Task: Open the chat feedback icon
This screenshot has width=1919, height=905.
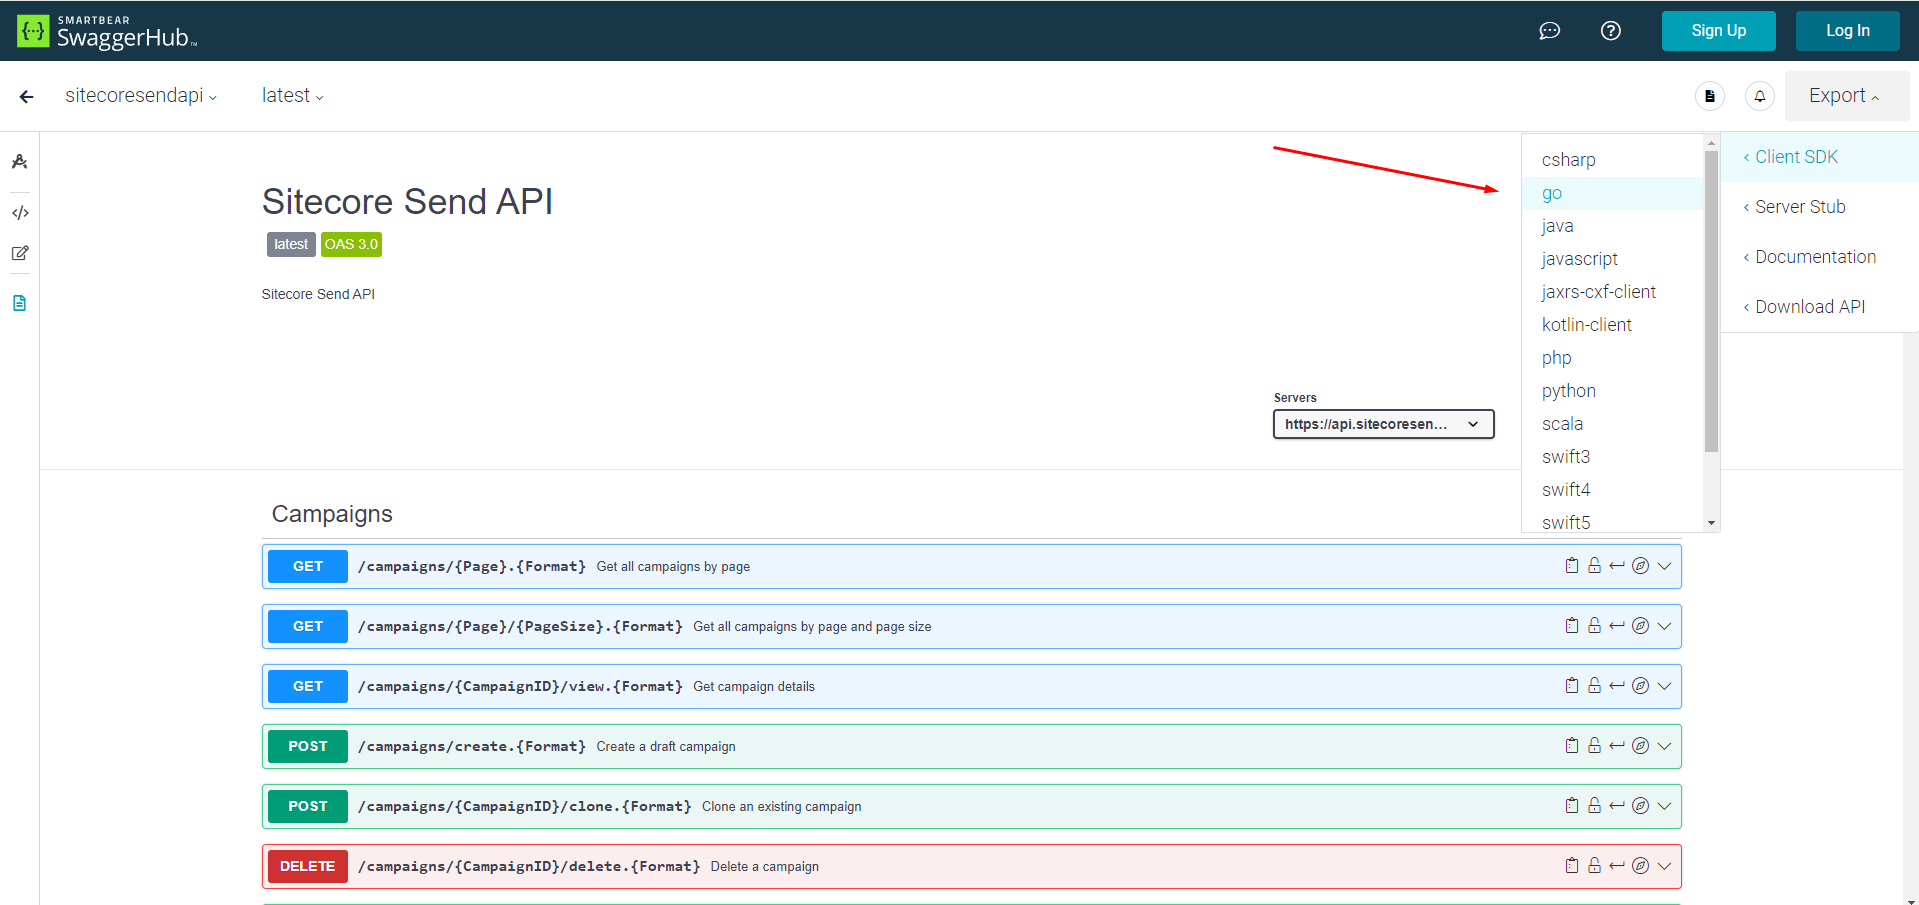Action: click(x=1549, y=31)
